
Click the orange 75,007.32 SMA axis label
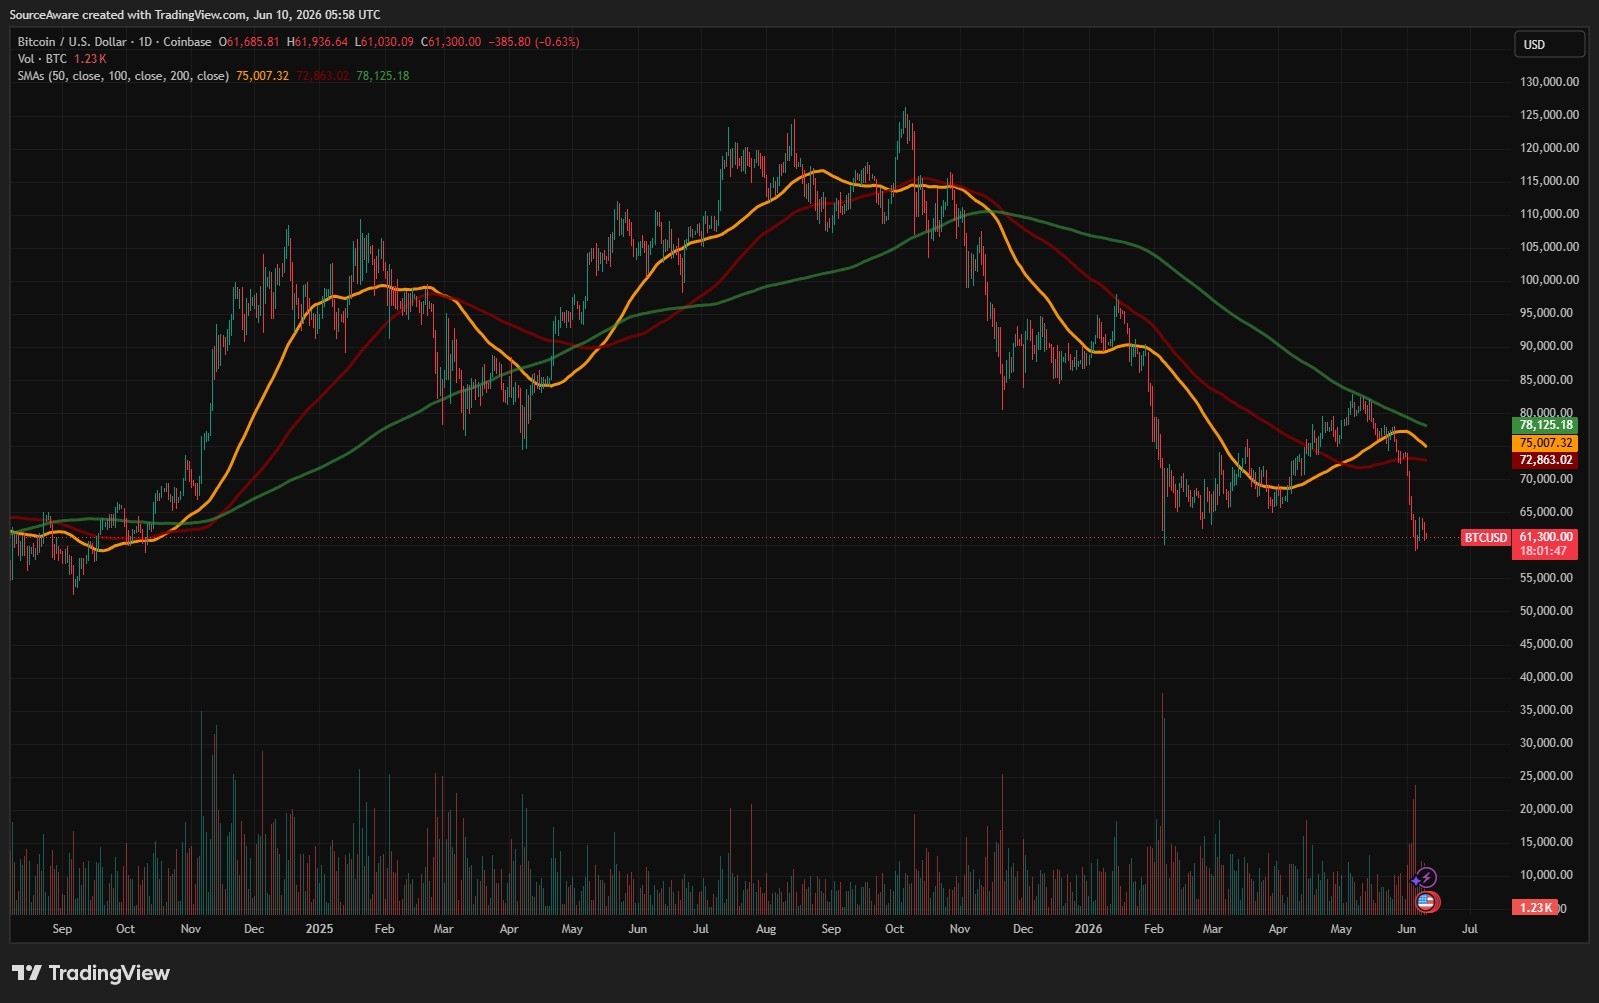tap(1545, 443)
